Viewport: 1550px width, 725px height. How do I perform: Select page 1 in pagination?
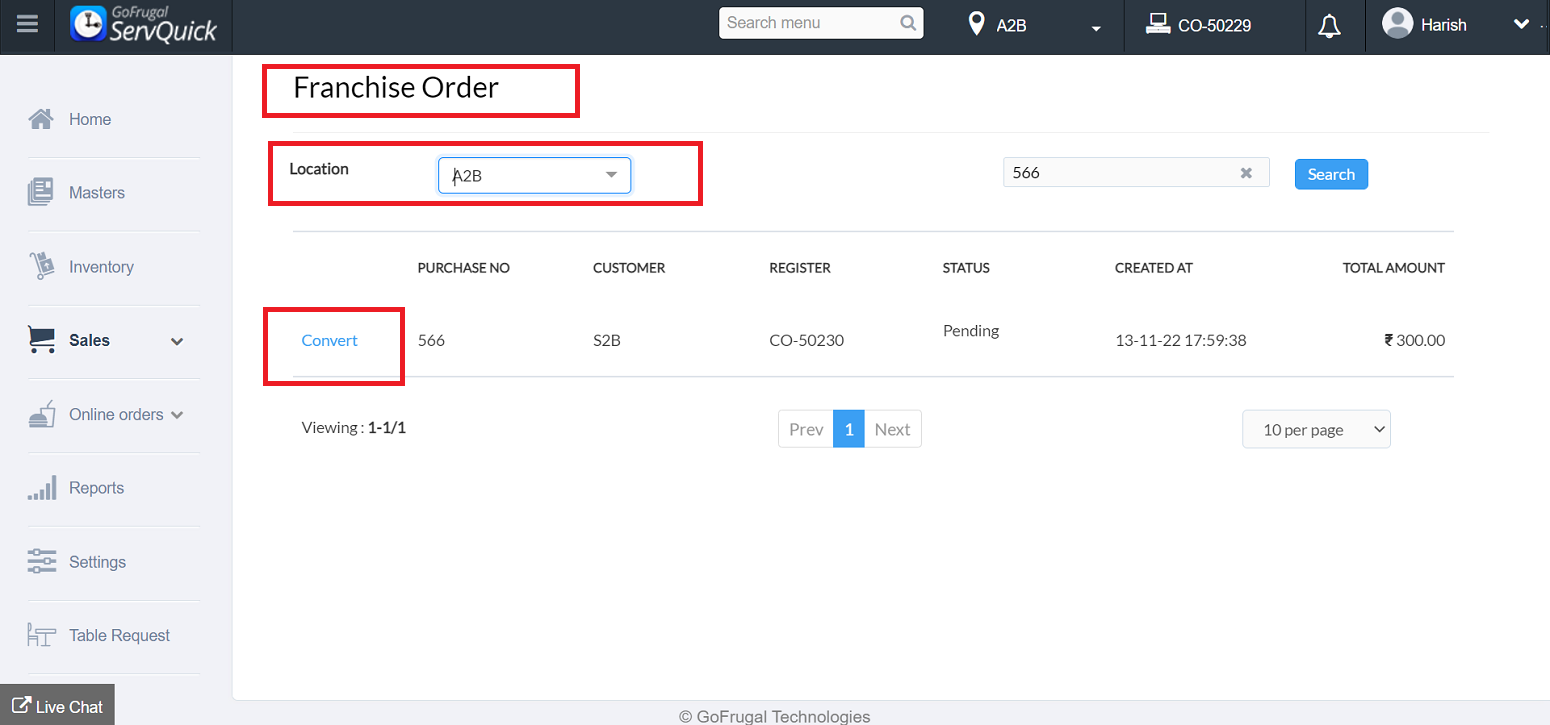coord(849,429)
